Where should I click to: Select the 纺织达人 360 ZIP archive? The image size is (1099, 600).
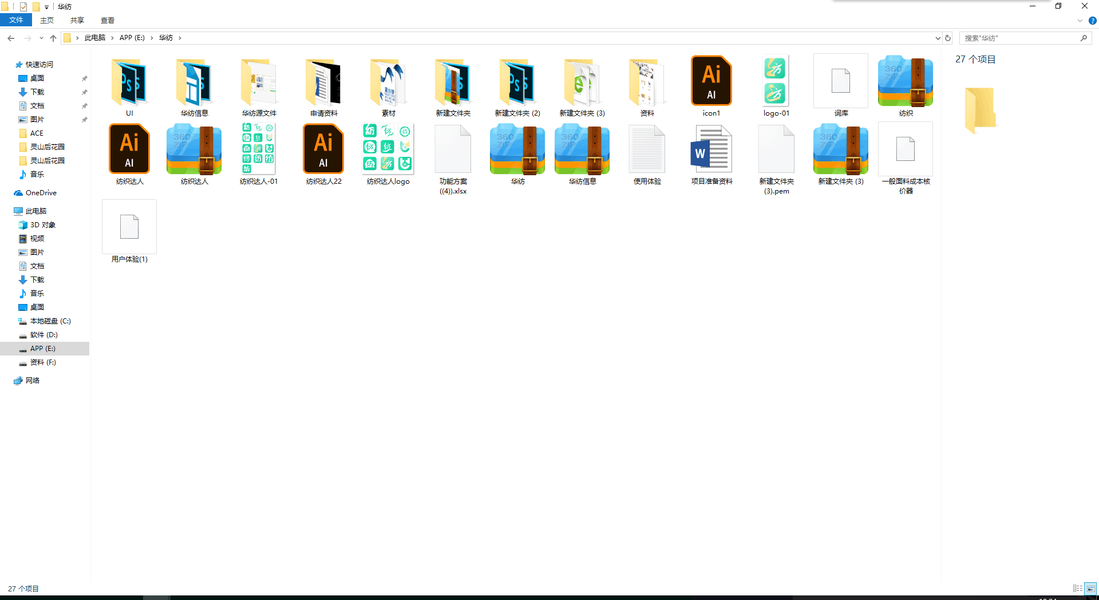[x=194, y=149]
